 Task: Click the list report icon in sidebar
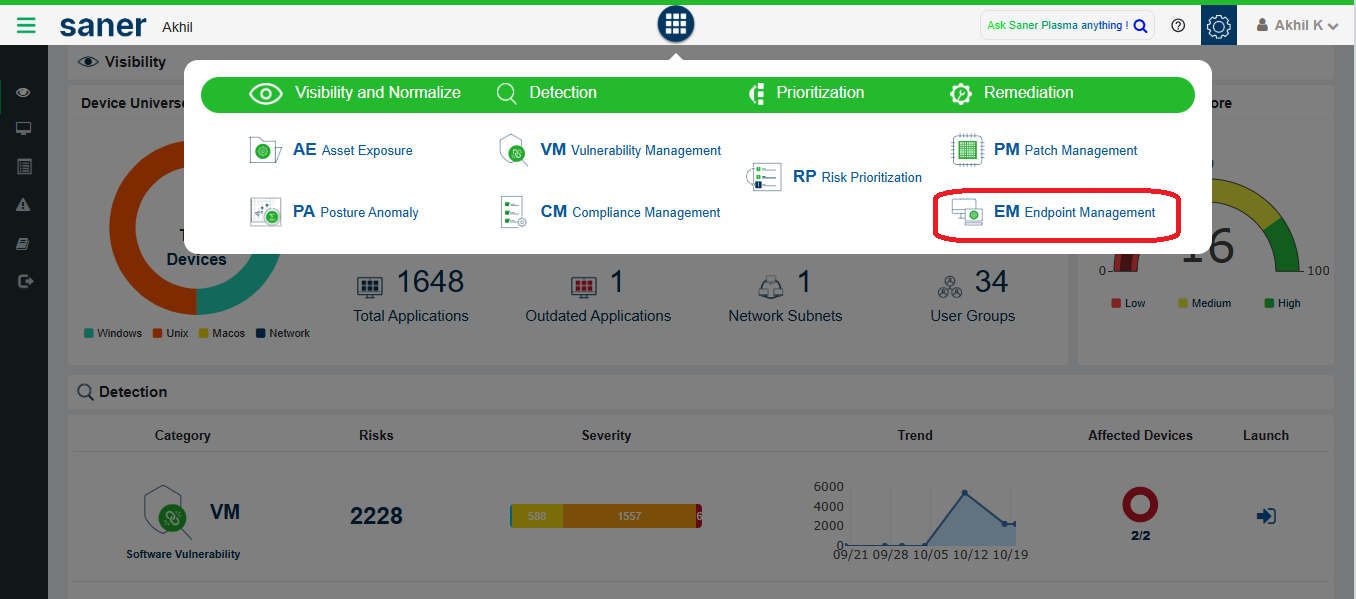(x=24, y=167)
